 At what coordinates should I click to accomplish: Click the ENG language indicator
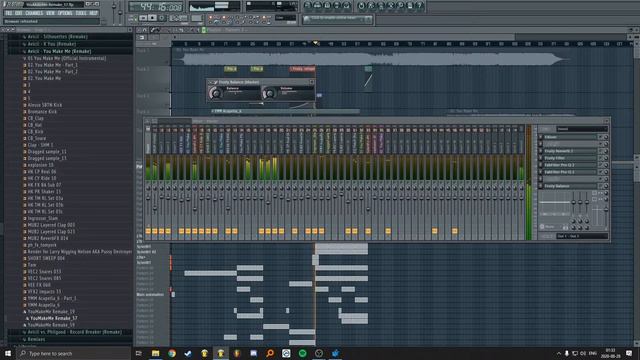pos(593,353)
